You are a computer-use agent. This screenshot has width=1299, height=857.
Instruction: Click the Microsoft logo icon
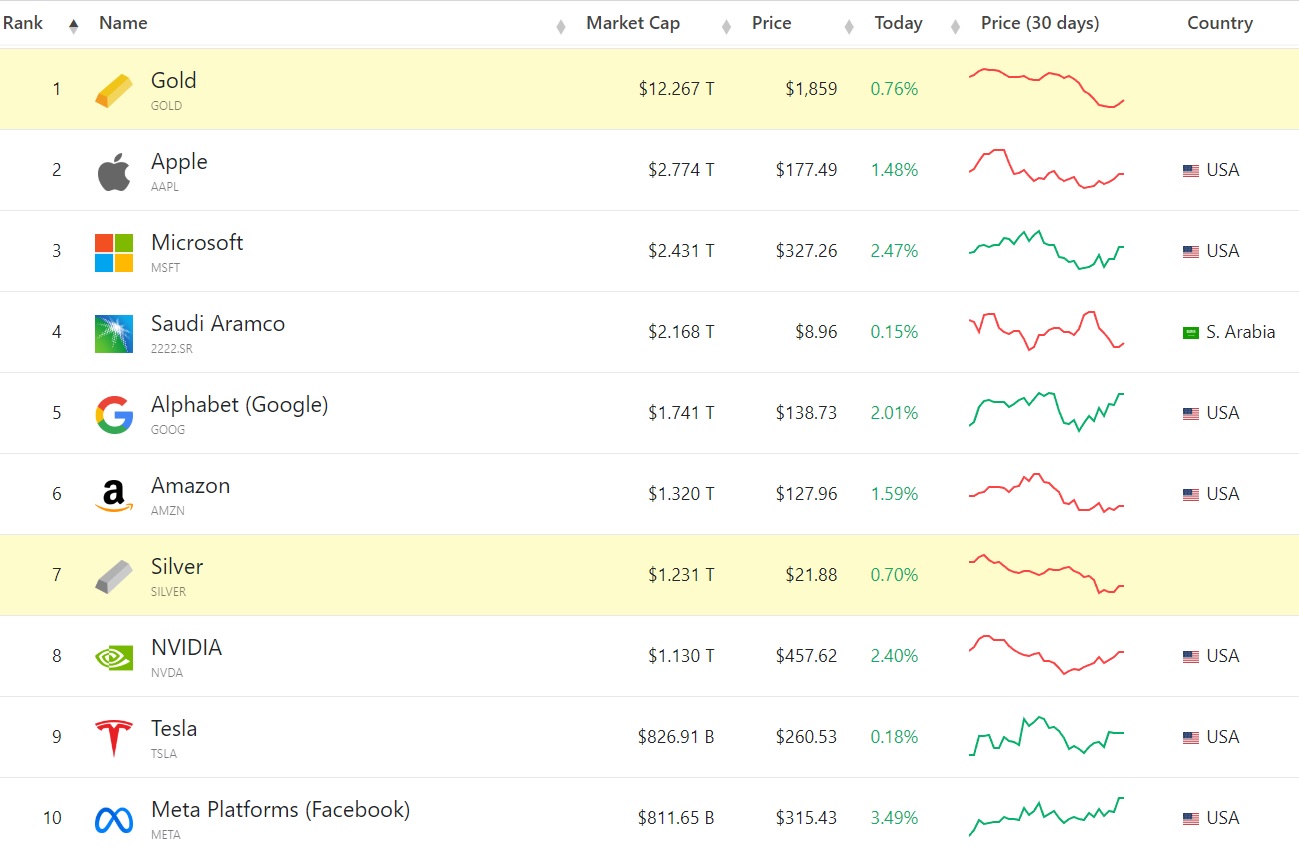pyautogui.click(x=114, y=253)
